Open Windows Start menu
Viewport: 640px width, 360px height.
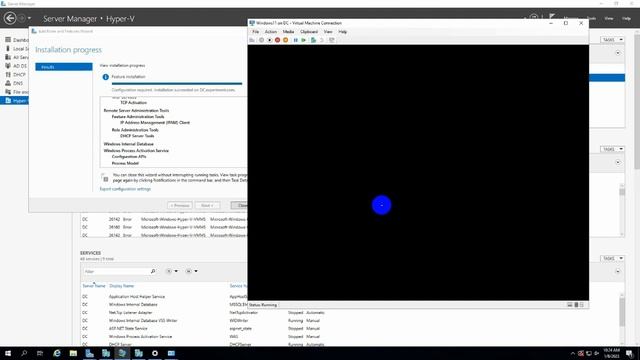click(8, 353)
